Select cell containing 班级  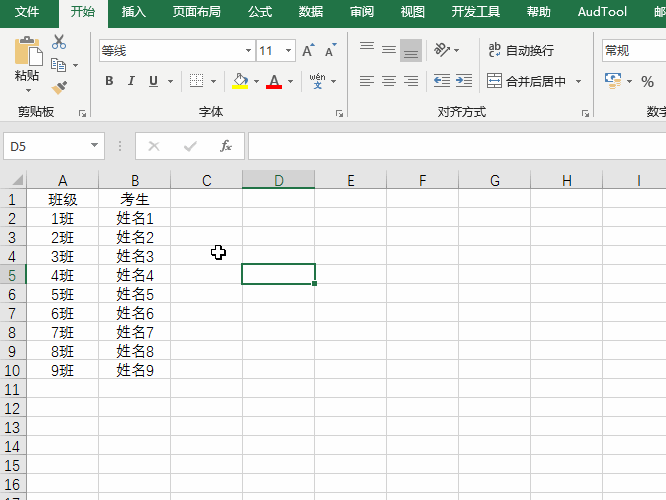click(62, 199)
